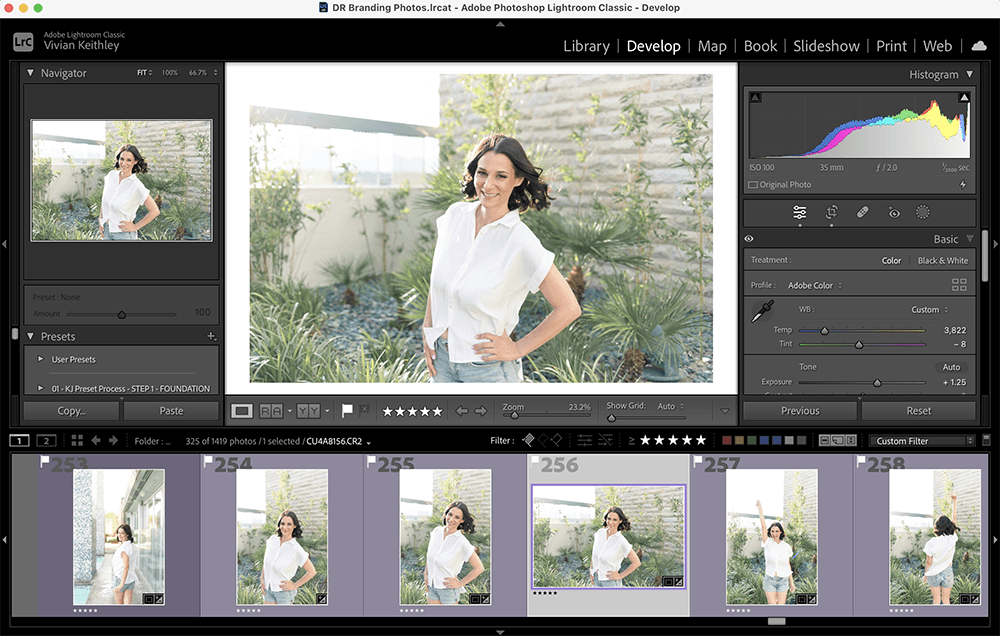Flag the photo as a pick

tap(347, 410)
